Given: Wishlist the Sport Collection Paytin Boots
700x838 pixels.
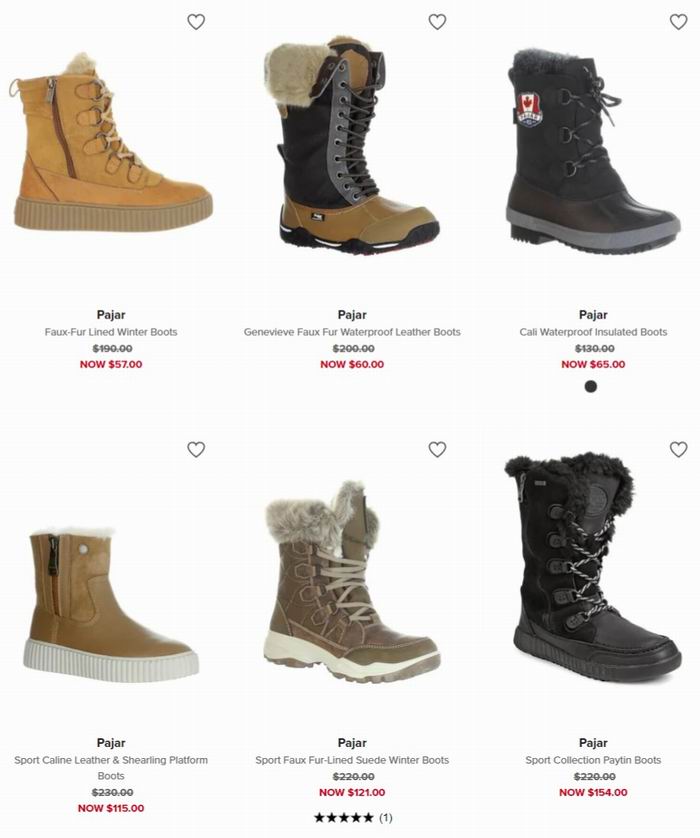Looking at the screenshot, I should 679,449.
